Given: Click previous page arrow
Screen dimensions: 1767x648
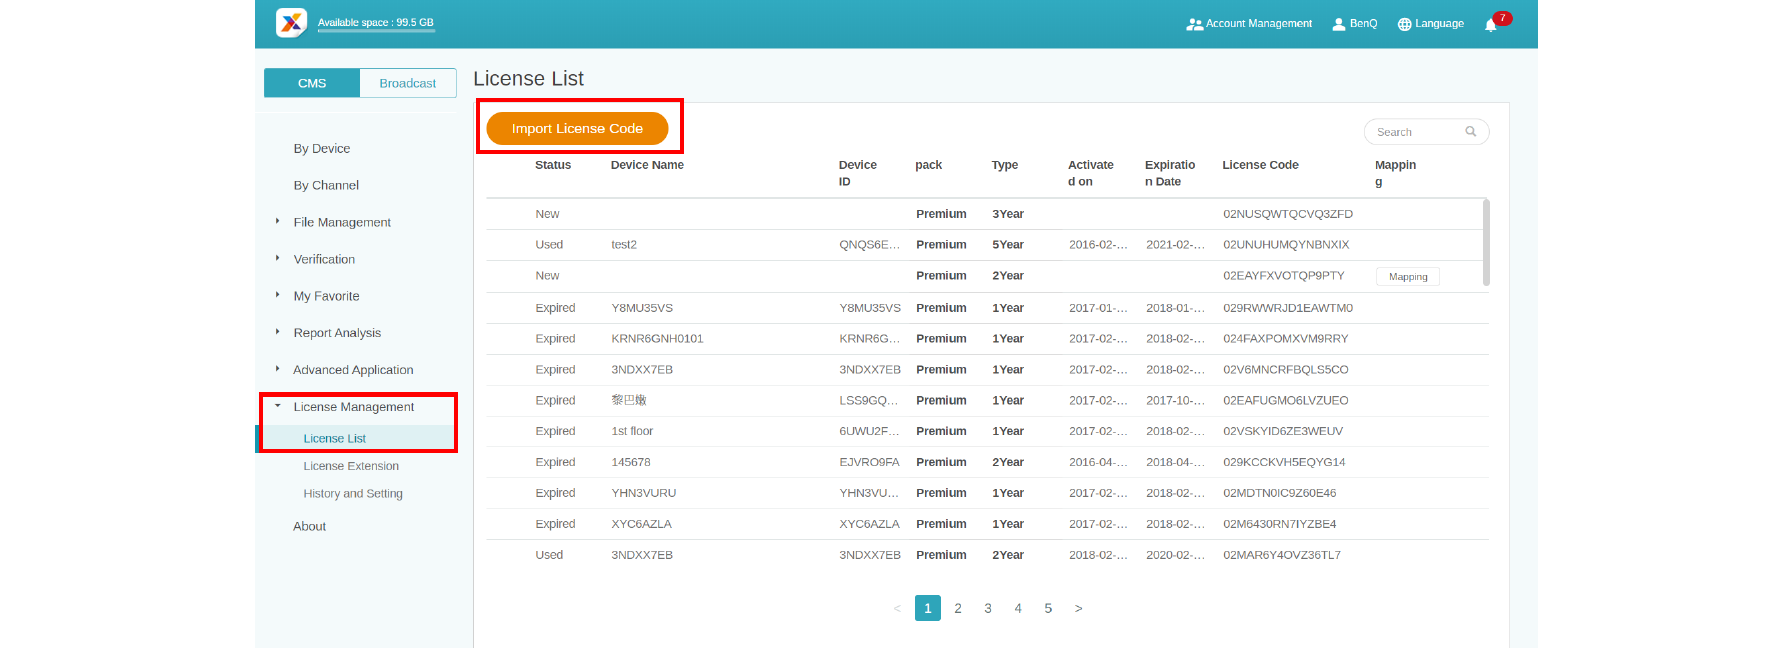Looking at the screenshot, I should [x=897, y=608].
